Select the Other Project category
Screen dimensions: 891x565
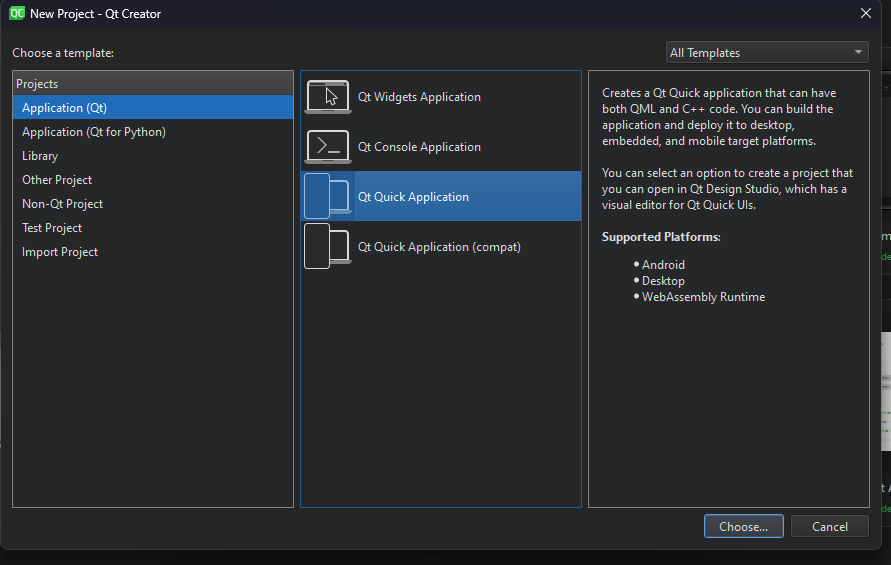click(x=153, y=180)
